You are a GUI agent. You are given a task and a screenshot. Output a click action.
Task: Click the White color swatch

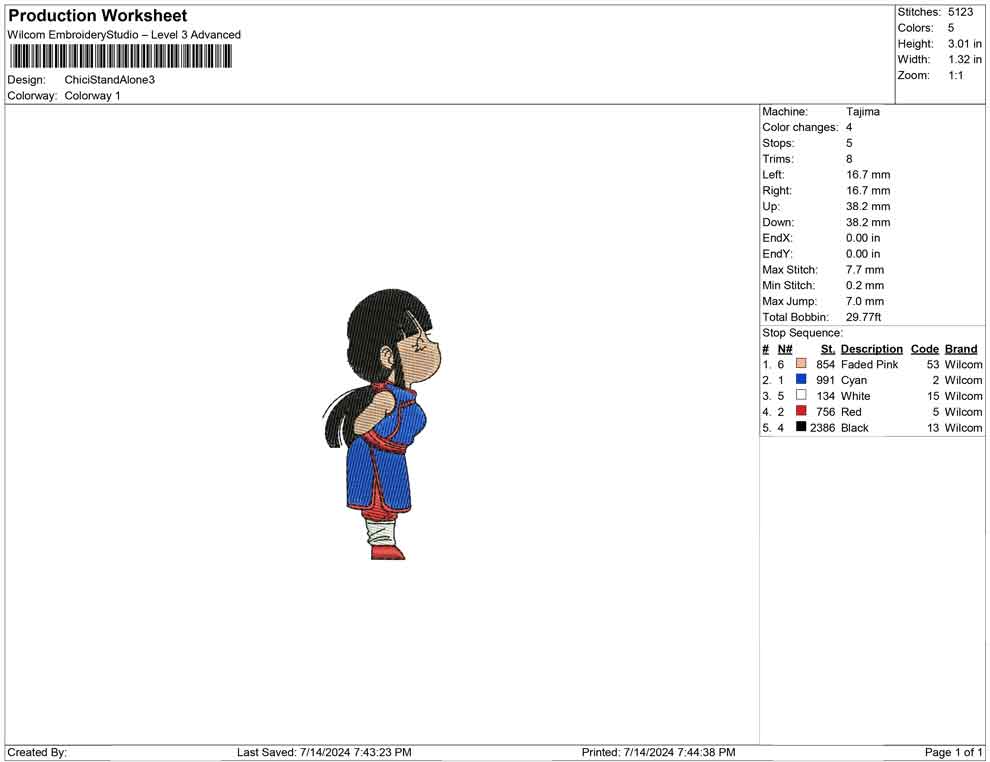click(801, 395)
